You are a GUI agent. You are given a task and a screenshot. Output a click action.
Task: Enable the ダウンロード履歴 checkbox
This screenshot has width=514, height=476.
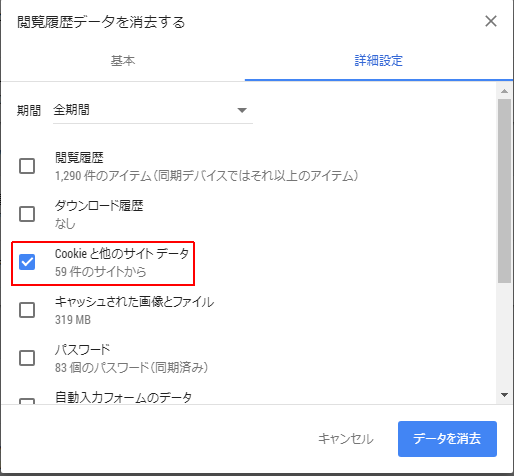27,214
